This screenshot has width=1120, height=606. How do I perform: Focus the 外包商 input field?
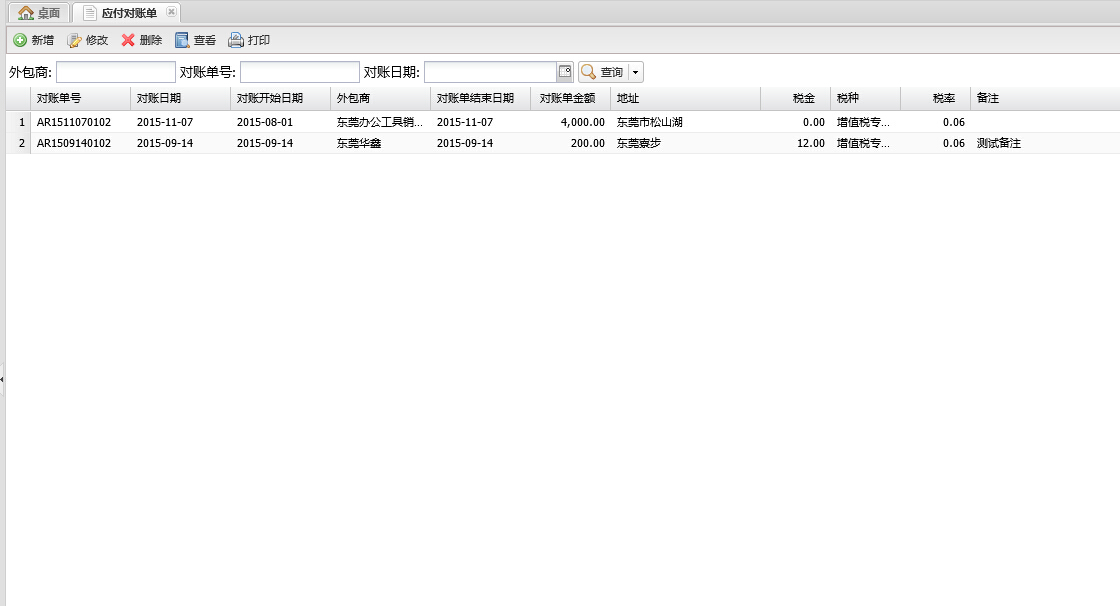pyautogui.click(x=115, y=72)
